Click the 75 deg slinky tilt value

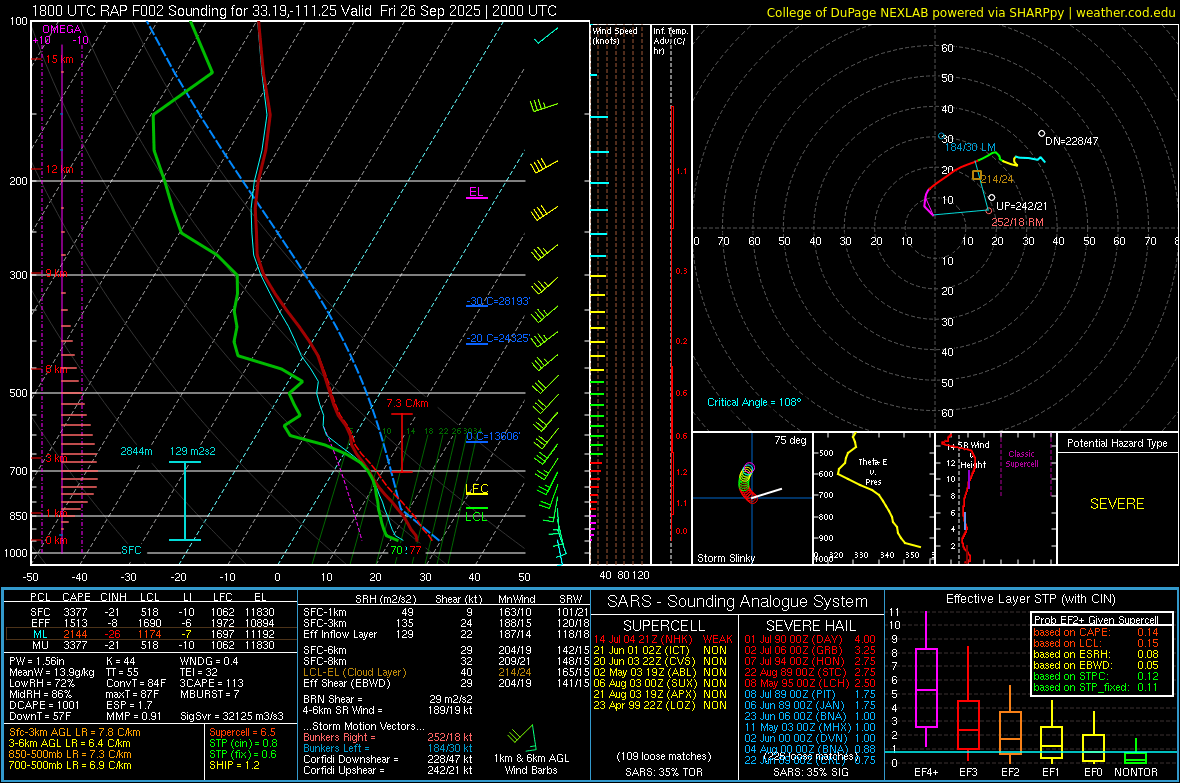click(790, 440)
